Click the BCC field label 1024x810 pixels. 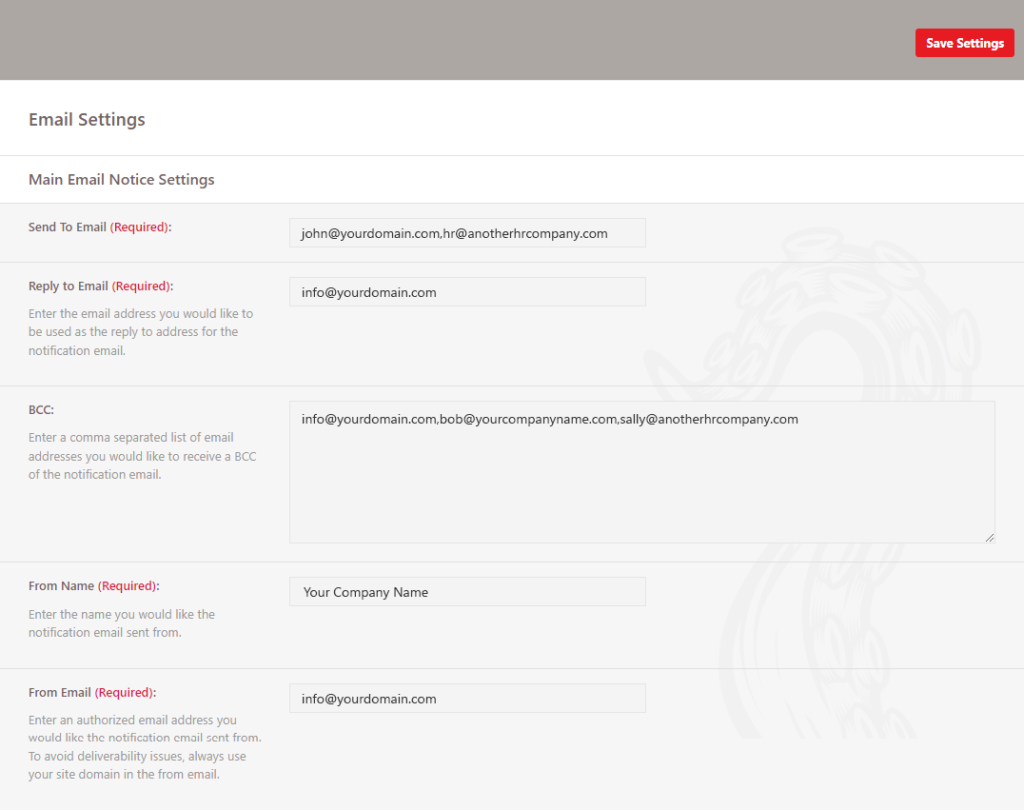[x=41, y=410]
